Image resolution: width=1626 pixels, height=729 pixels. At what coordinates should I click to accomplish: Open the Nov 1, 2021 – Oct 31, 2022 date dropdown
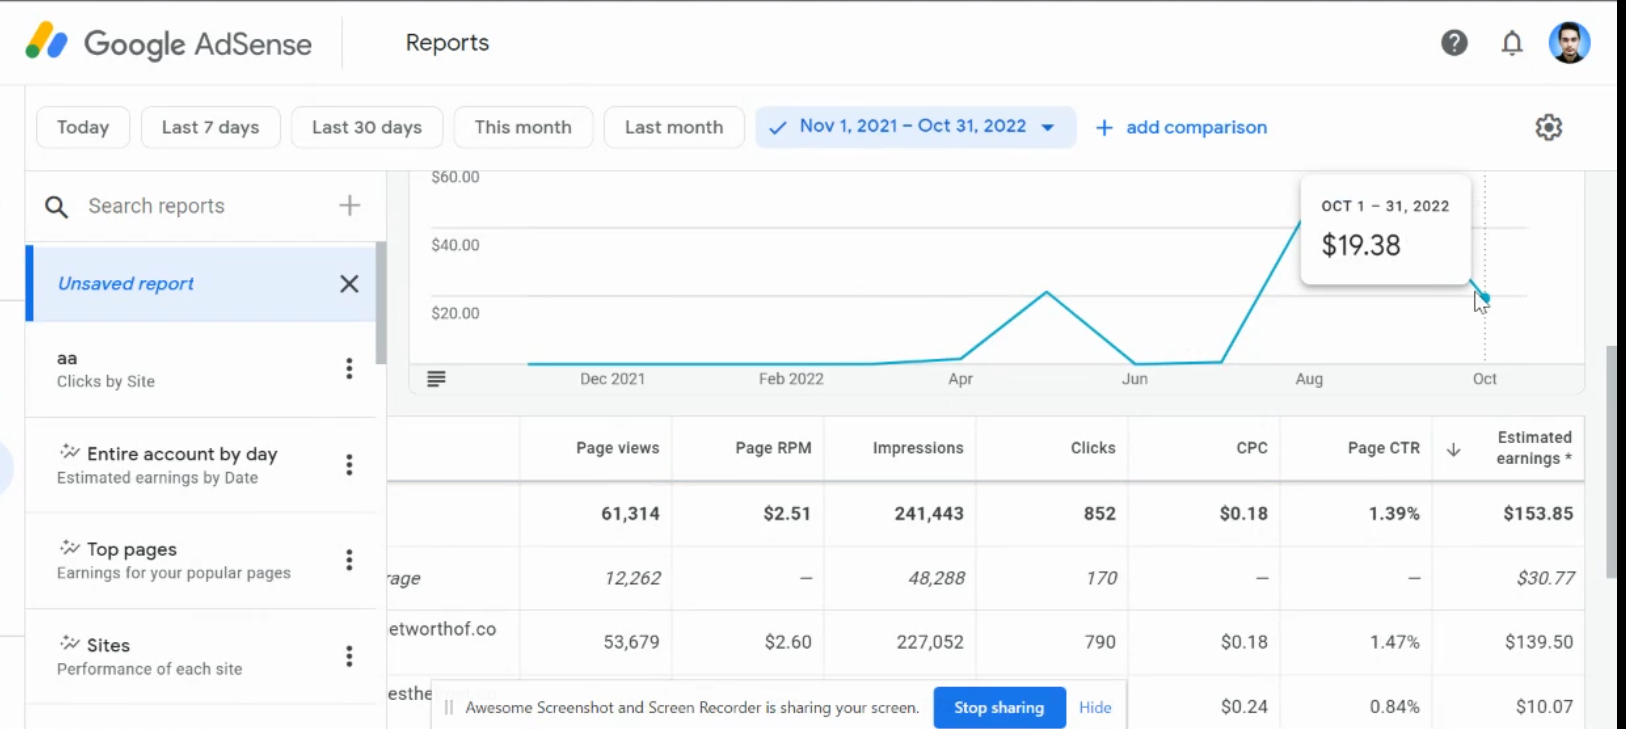click(915, 127)
